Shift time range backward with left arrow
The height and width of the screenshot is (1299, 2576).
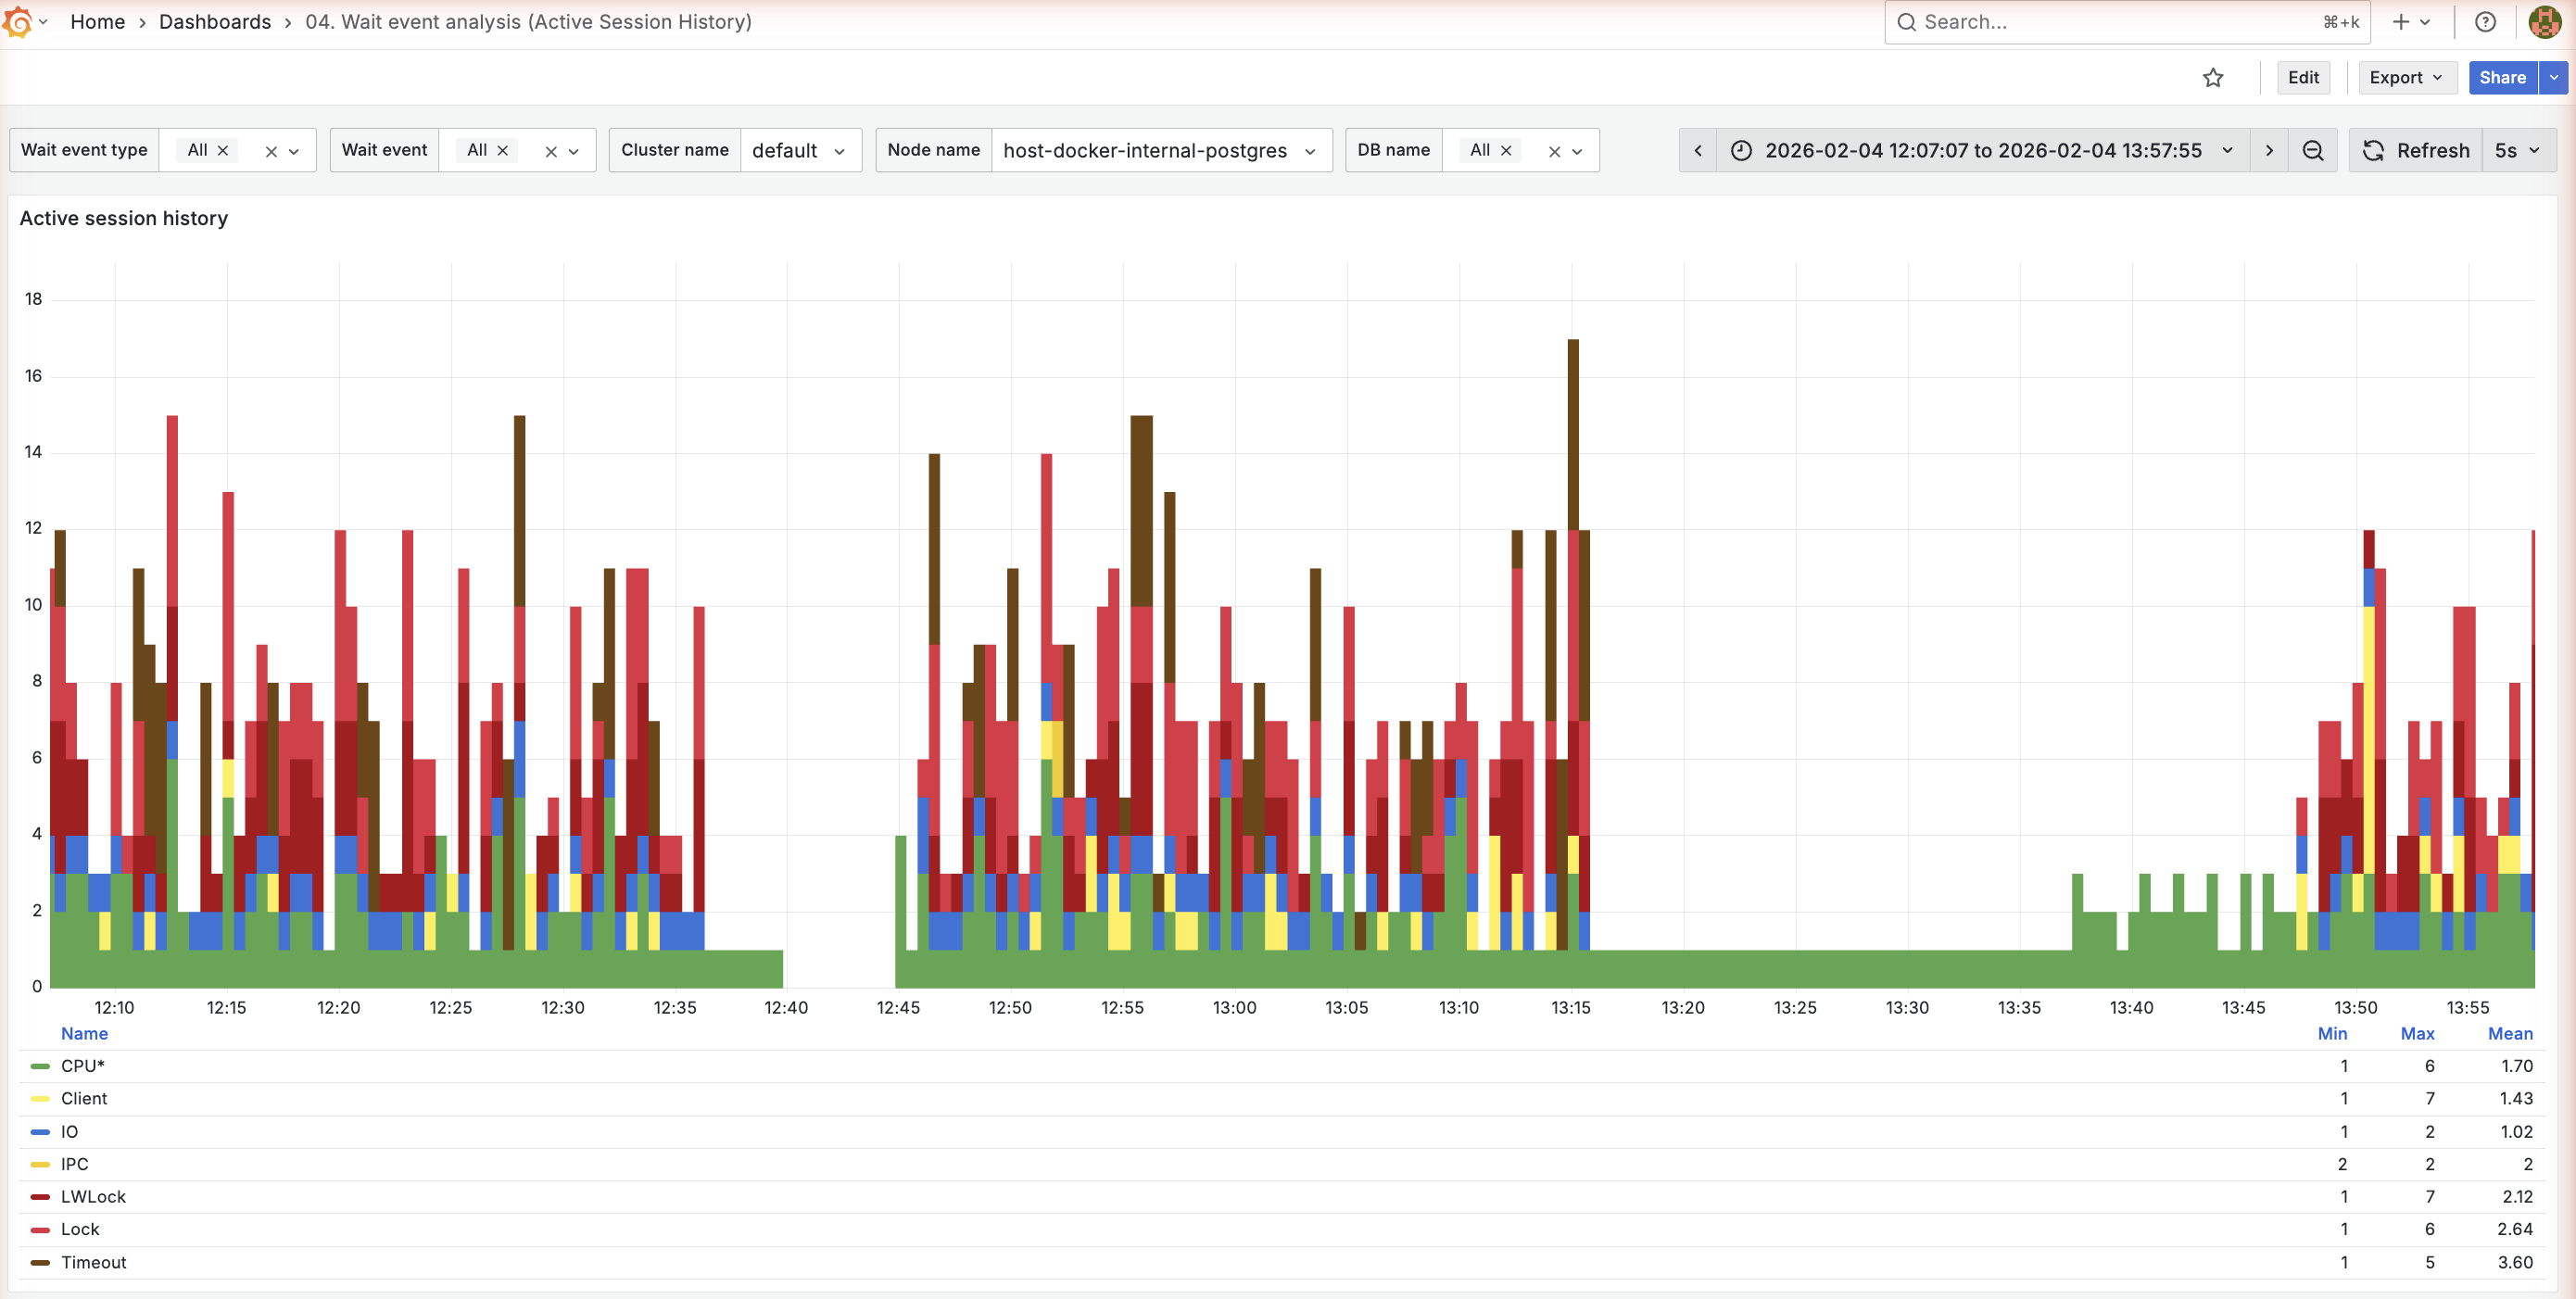click(x=1697, y=151)
